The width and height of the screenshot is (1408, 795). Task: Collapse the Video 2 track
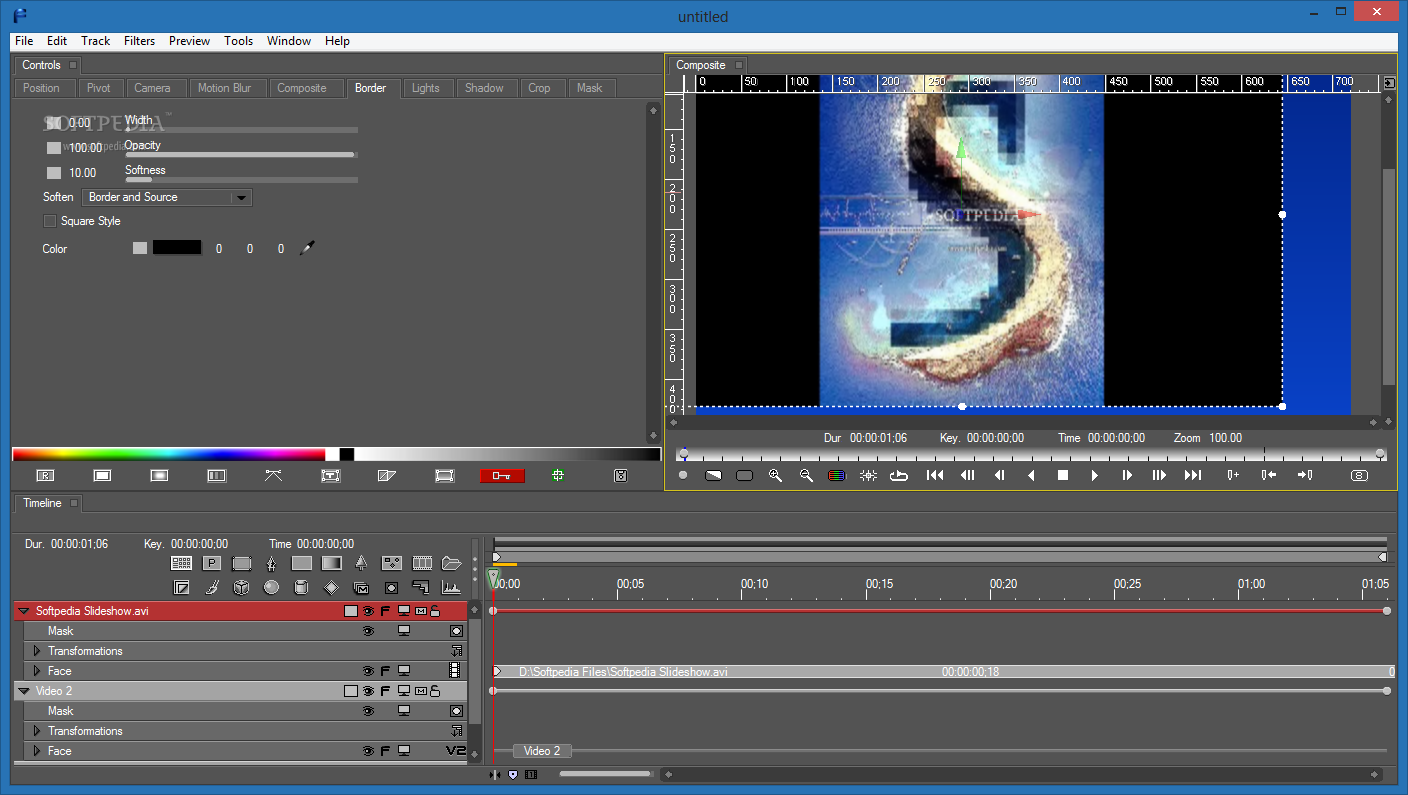(24, 691)
